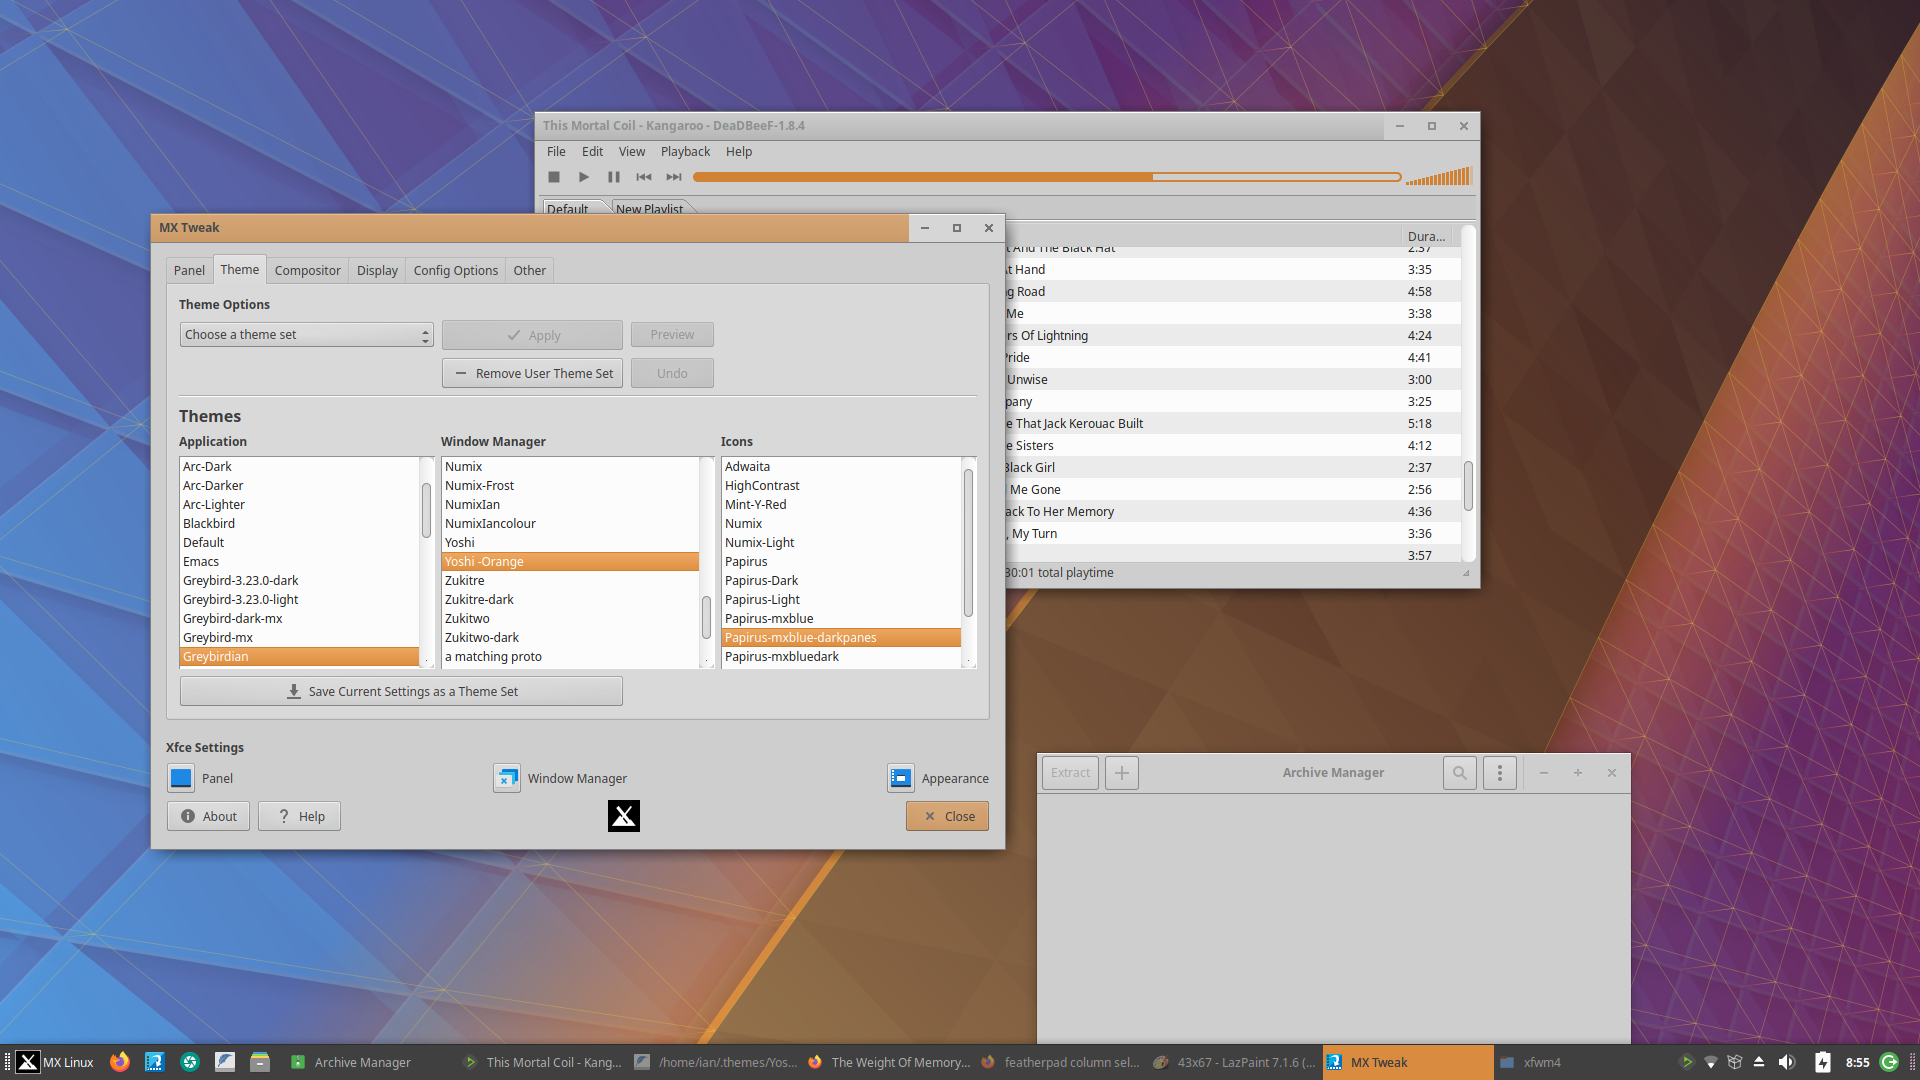Select Arc-Dark application theme
Image resolution: width=1920 pixels, height=1080 pixels.
(x=299, y=467)
